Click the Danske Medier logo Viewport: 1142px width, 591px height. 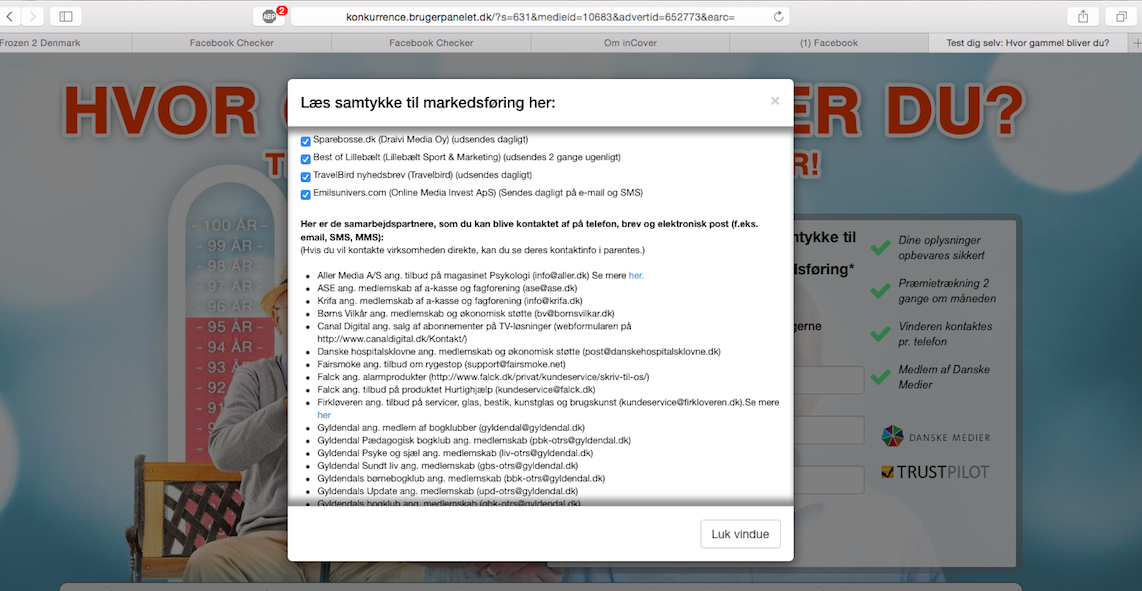(x=935, y=437)
